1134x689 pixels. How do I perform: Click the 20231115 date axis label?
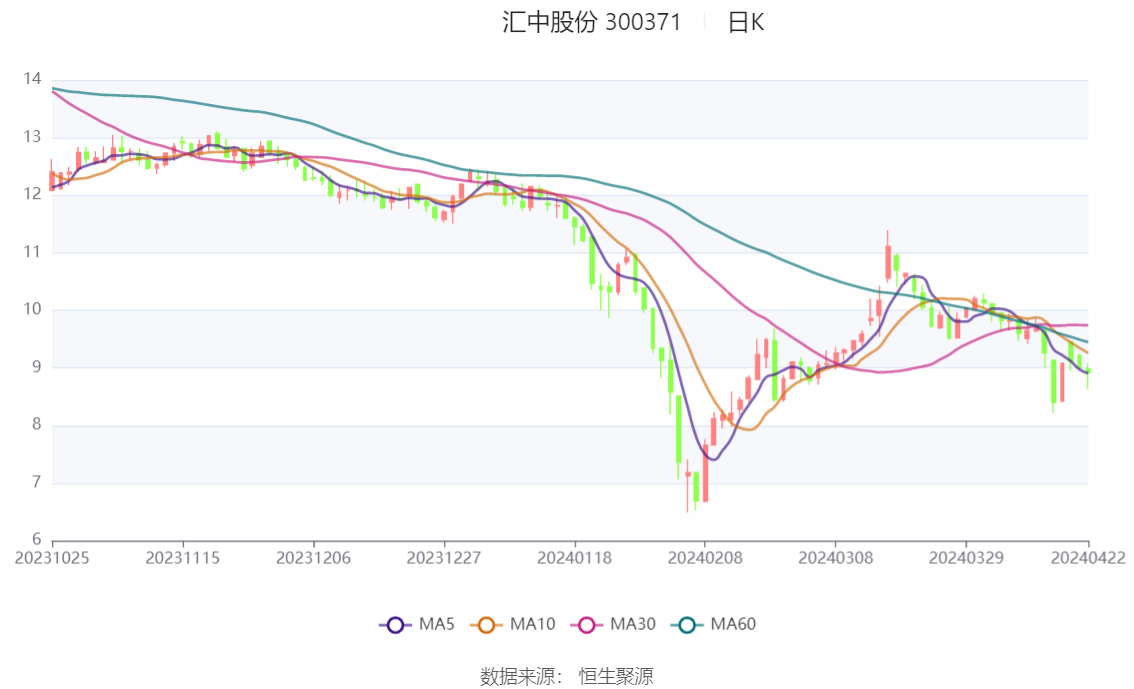(x=182, y=558)
